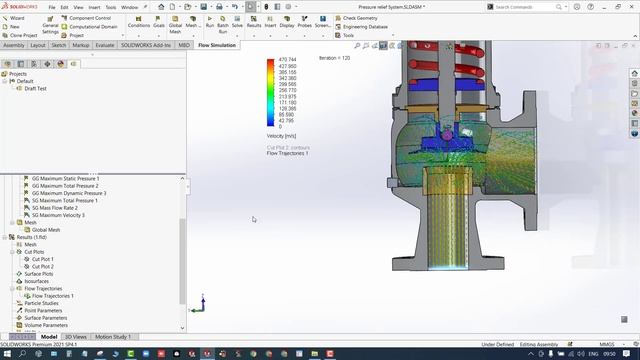The width and height of the screenshot is (640, 360).
Task: Select Surface Plots in results tree
Action: pos(38,274)
